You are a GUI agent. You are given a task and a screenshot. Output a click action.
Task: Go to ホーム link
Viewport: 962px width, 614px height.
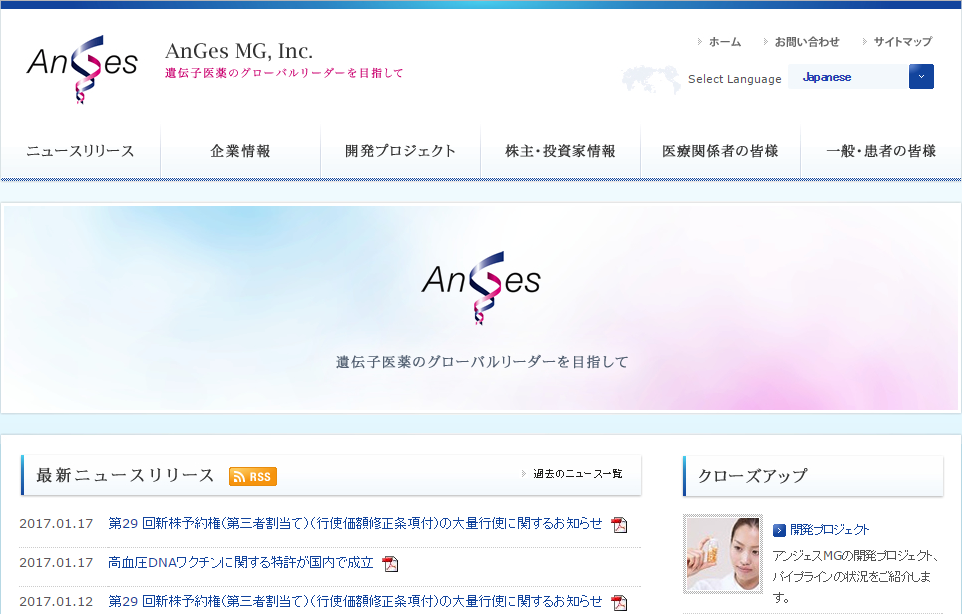coord(725,42)
